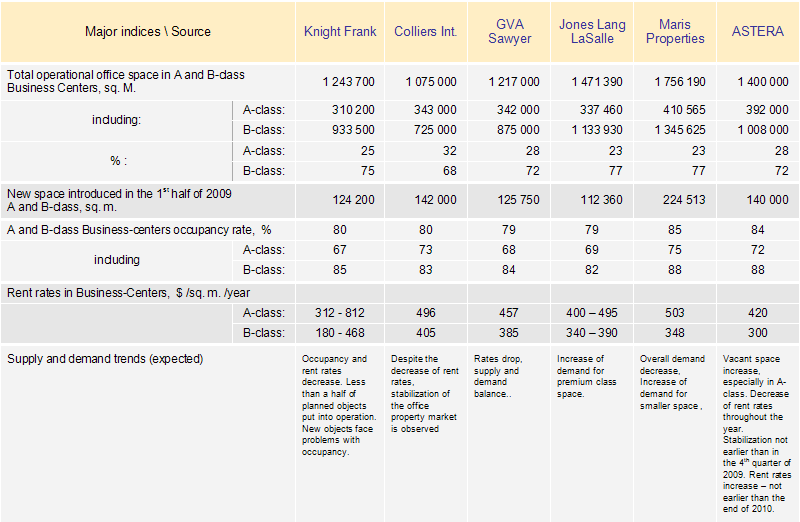The image size is (800, 522).
Task: Select A-class space value 392 000
Action: pyautogui.click(x=767, y=110)
